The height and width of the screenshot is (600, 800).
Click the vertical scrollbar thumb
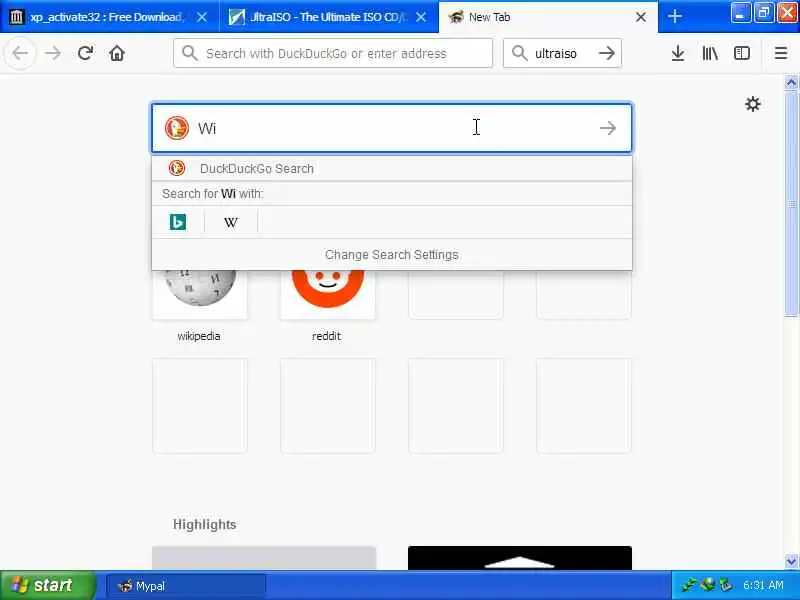(x=791, y=204)
